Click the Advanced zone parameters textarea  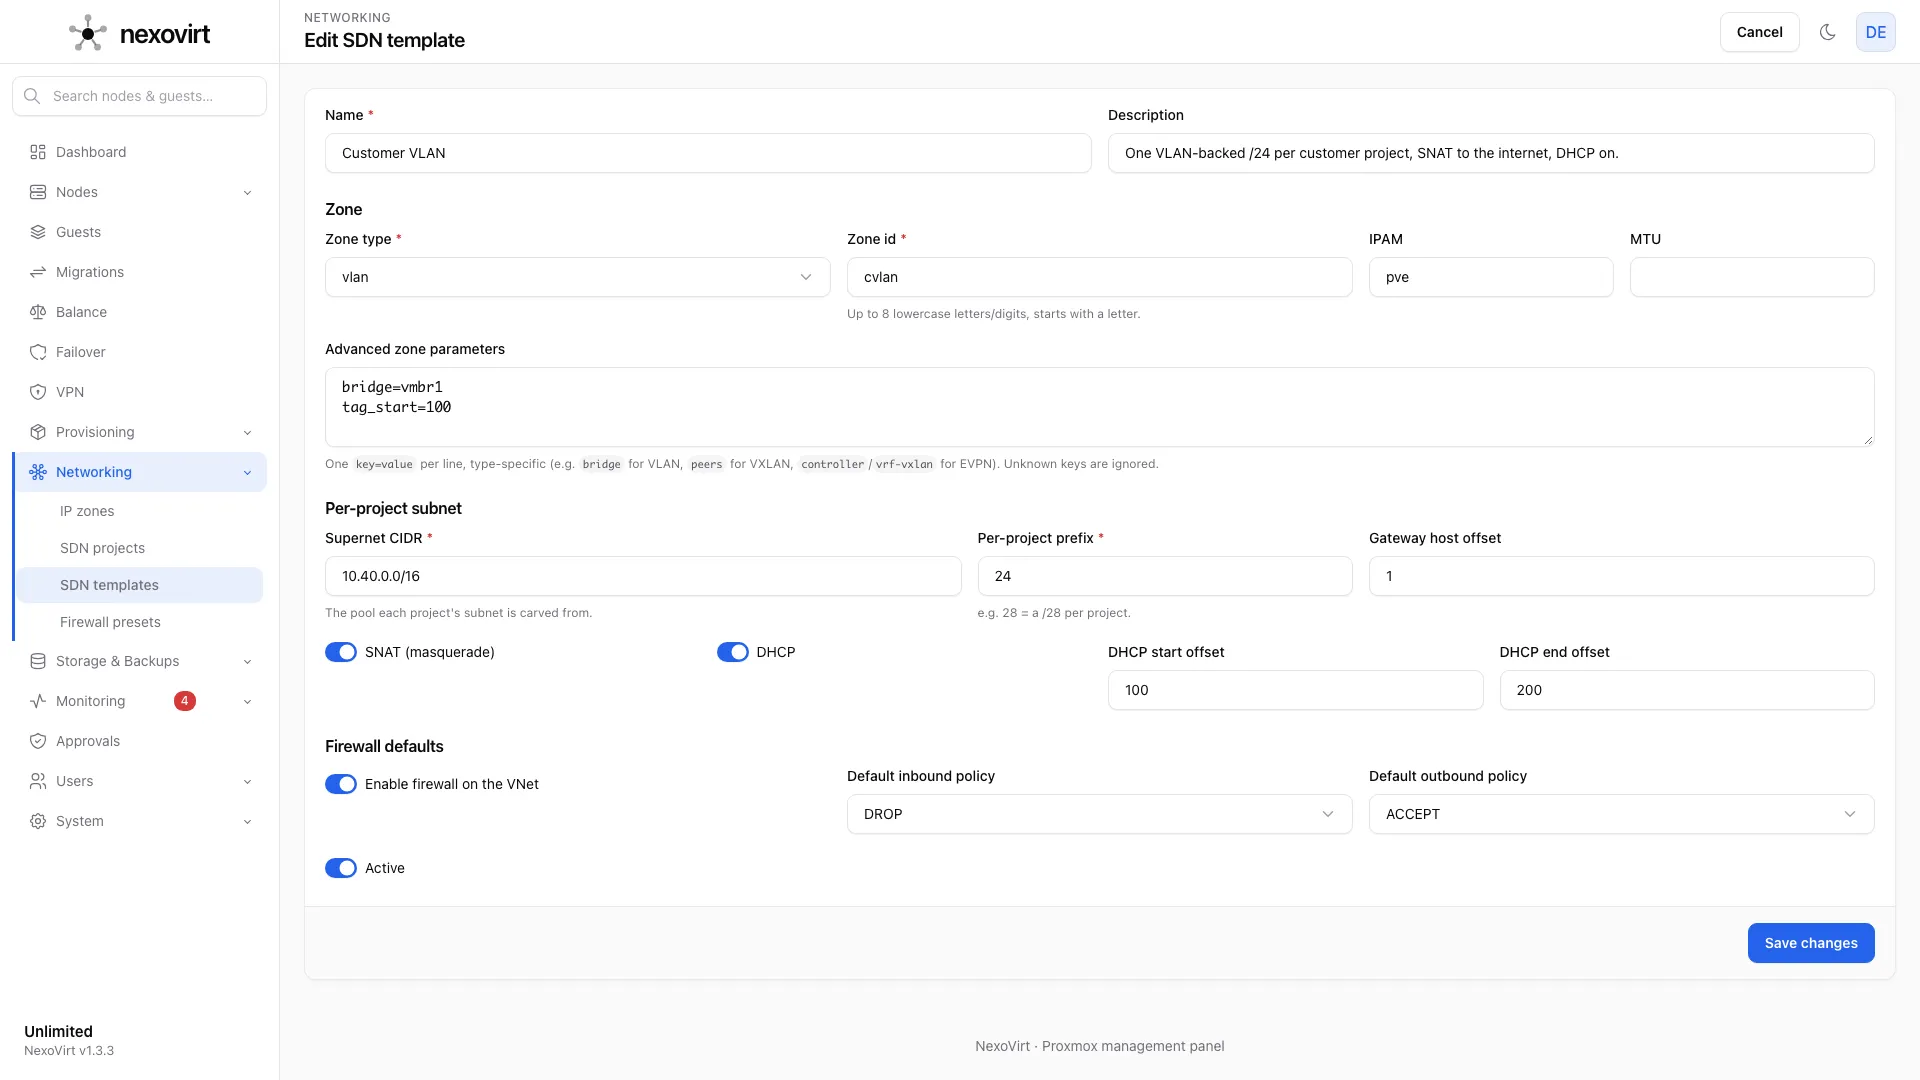[1100, 407]
